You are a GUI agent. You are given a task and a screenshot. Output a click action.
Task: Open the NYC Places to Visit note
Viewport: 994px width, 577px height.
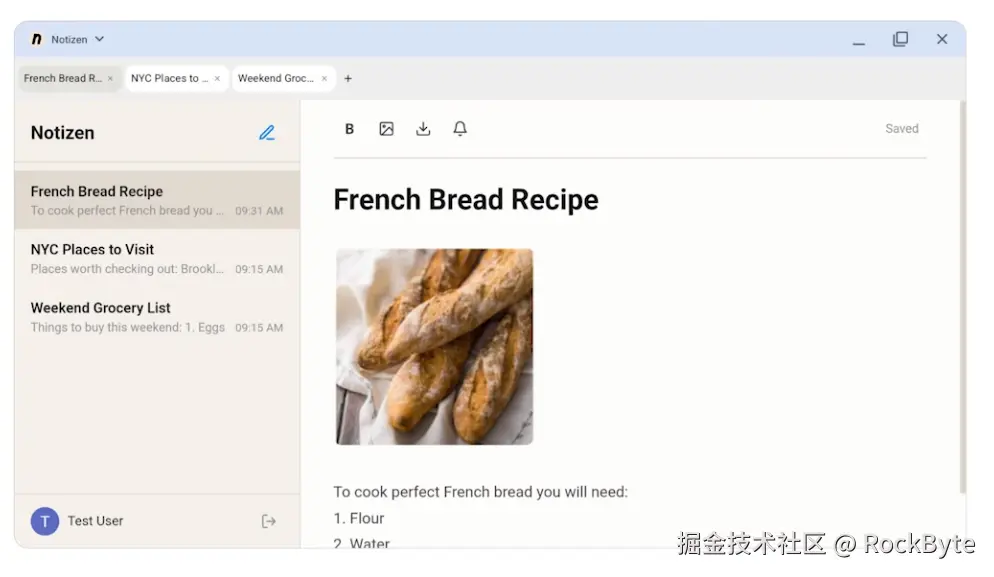(157, 258)
